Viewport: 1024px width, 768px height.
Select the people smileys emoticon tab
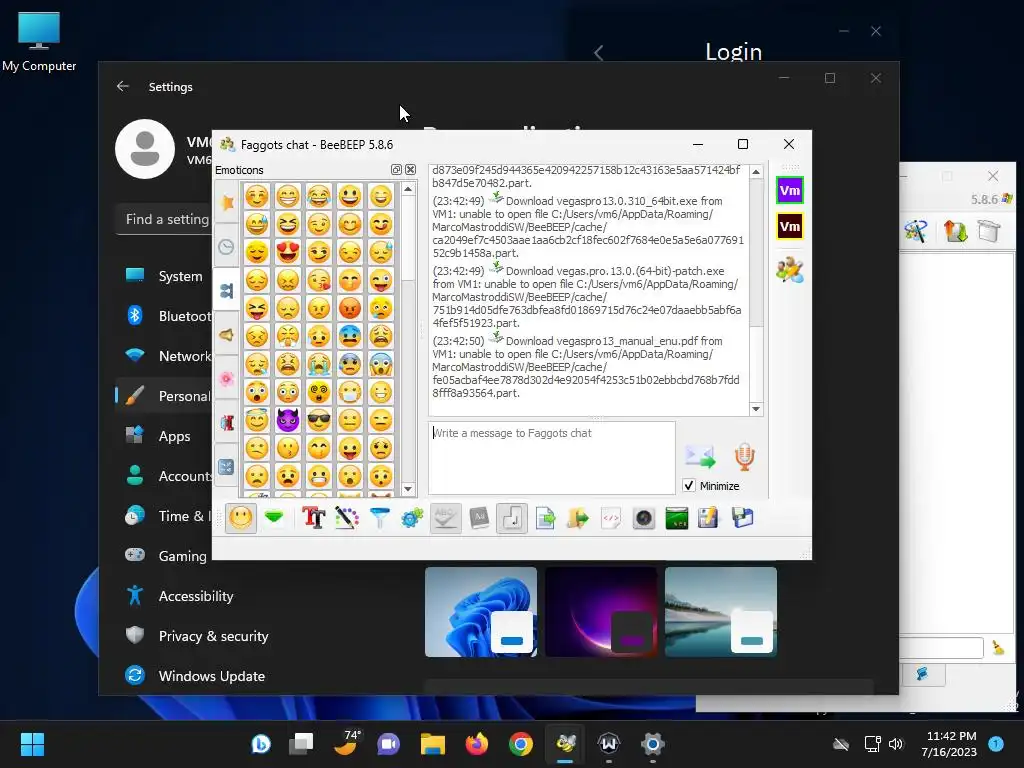coord(227,291)
